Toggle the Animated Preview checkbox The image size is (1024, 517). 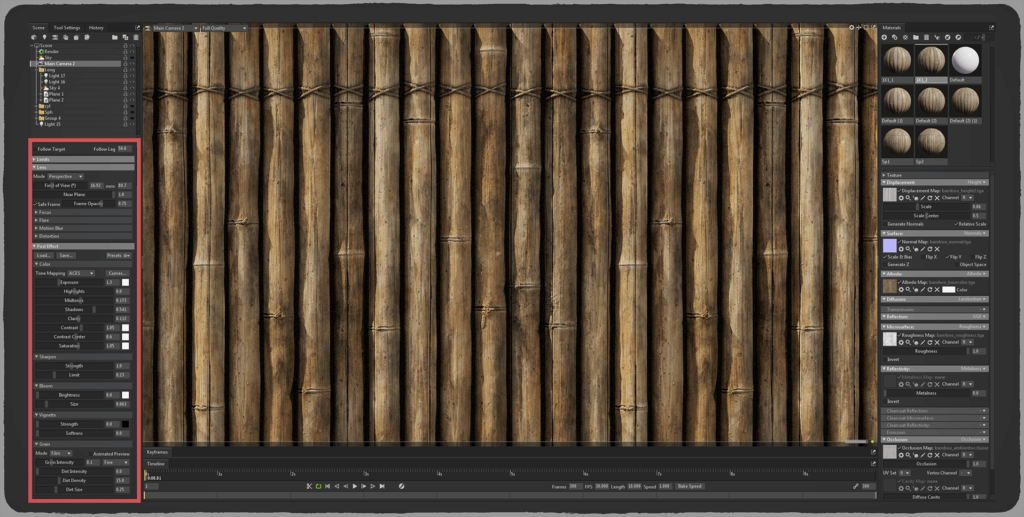91,454
